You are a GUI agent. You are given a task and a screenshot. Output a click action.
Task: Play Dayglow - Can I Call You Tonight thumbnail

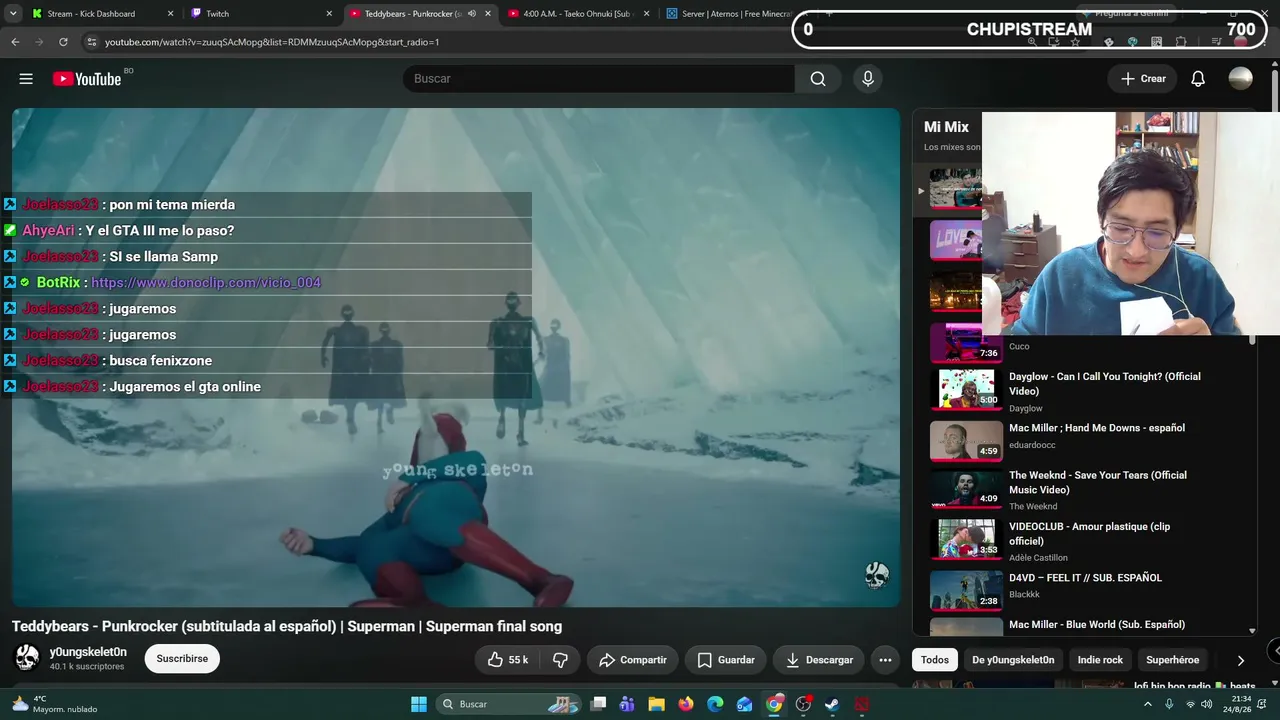966,390
